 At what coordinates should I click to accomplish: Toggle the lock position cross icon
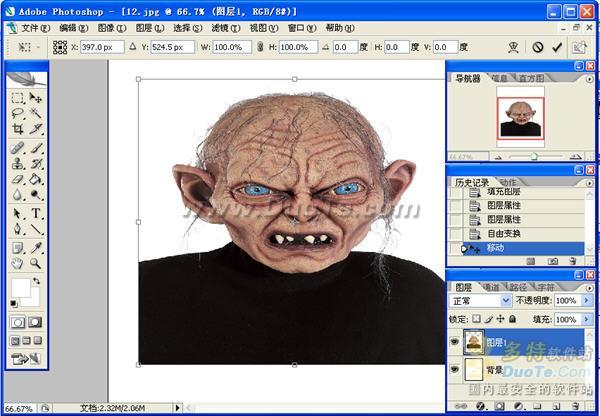501,319
